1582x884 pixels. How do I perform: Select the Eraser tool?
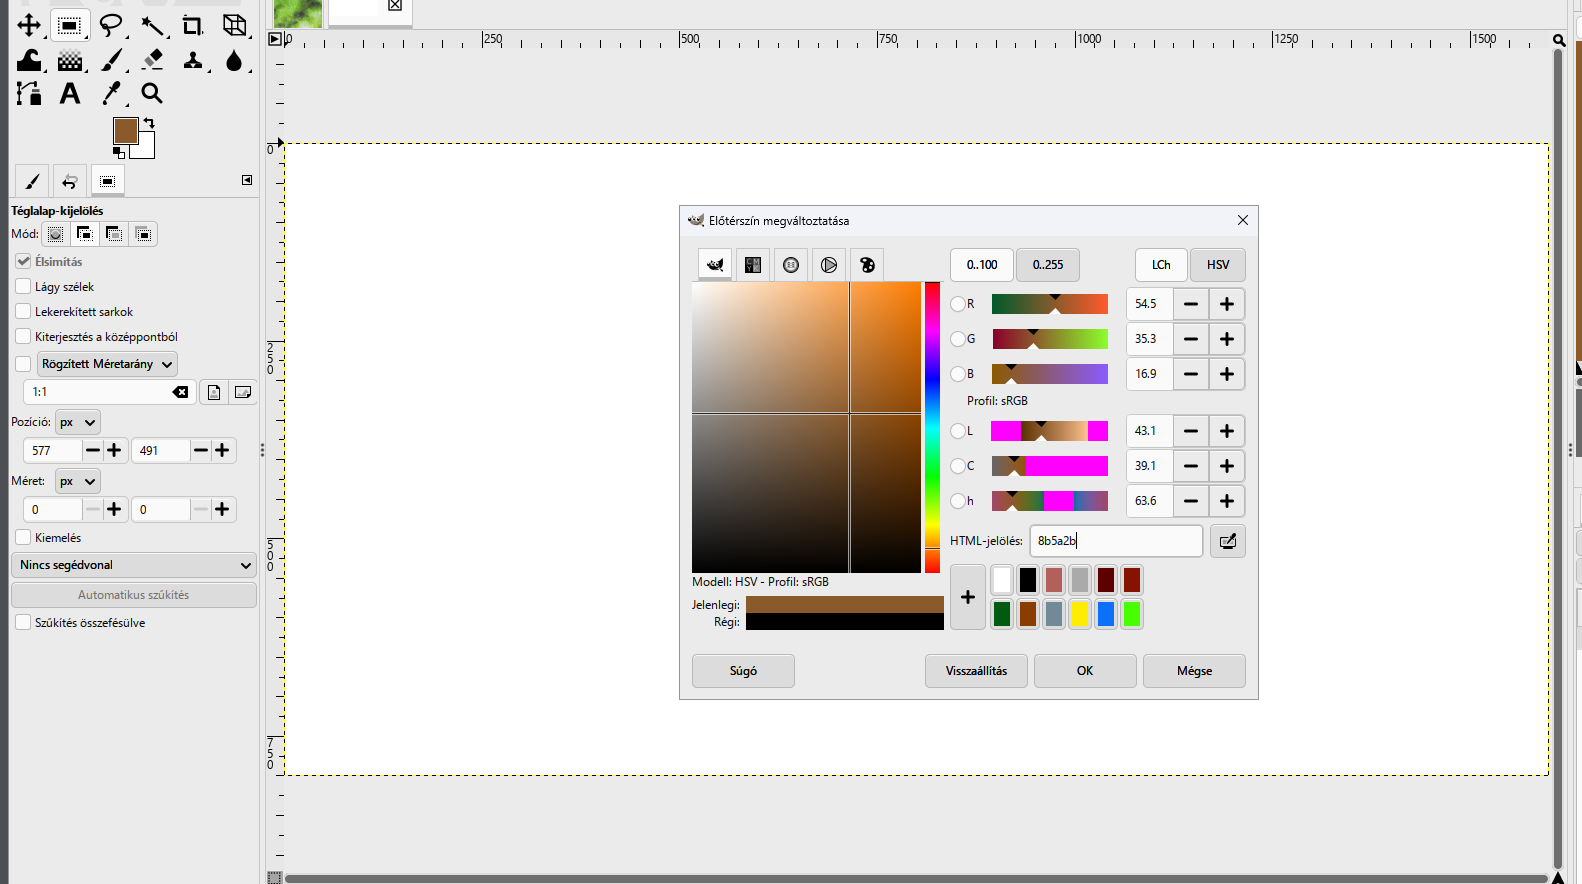click(x=152, y=60)
